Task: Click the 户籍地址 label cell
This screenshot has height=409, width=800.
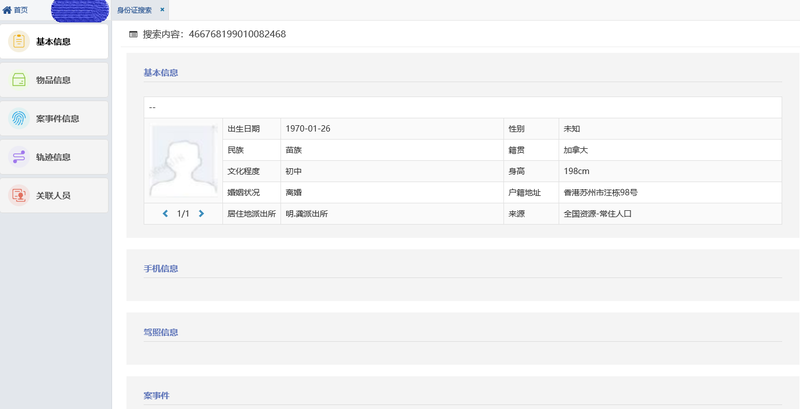Action: click(x=531, y=192)
